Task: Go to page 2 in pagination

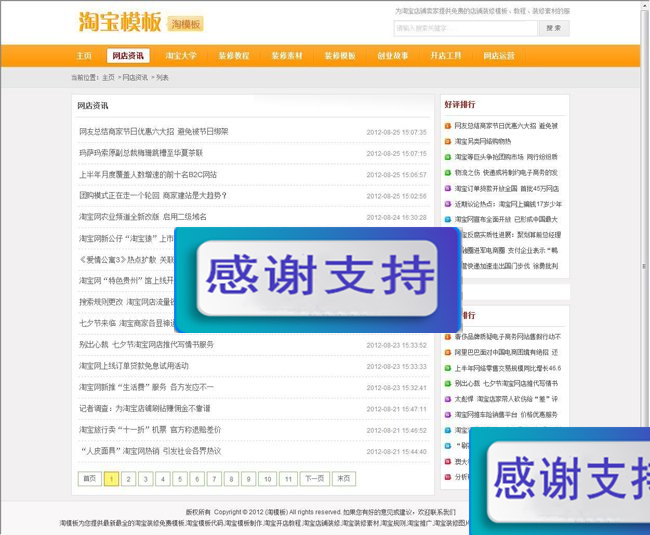Action: pyautogui.click(x=129, y=479)
